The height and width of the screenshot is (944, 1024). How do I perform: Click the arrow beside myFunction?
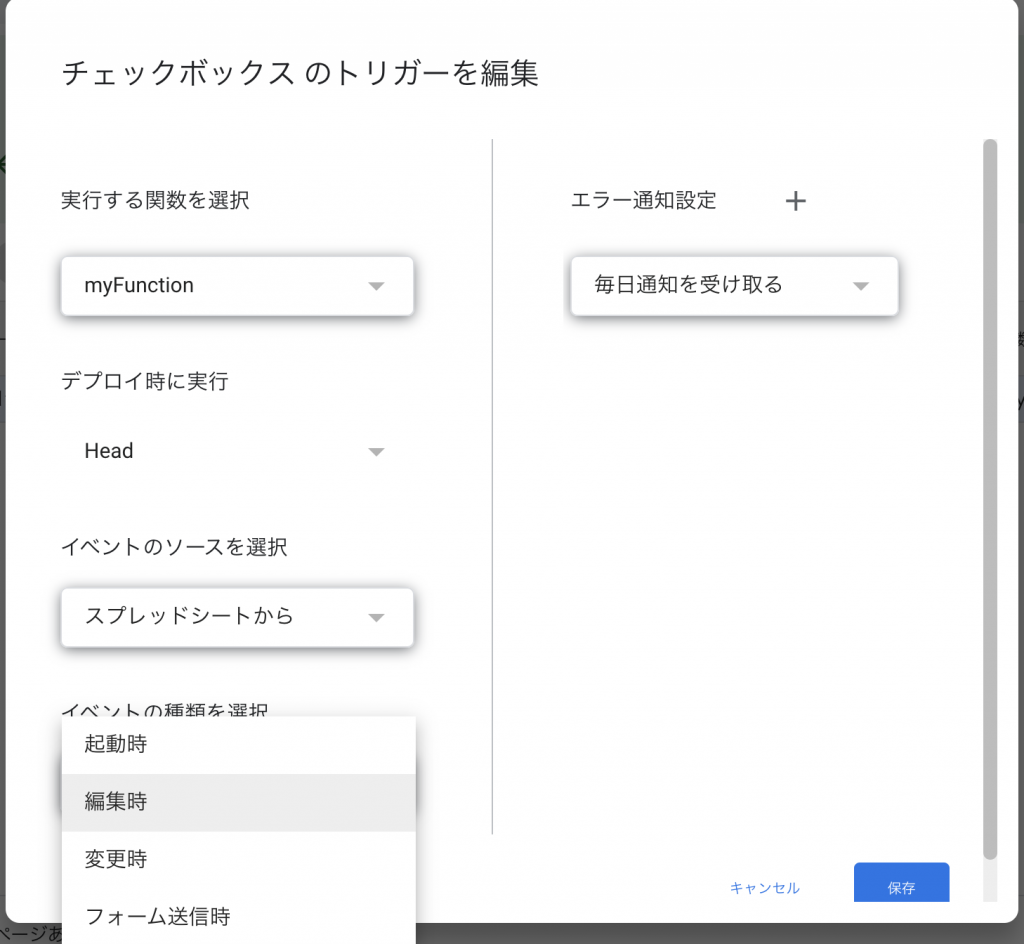pyautogui.click(x=376, y=286)
